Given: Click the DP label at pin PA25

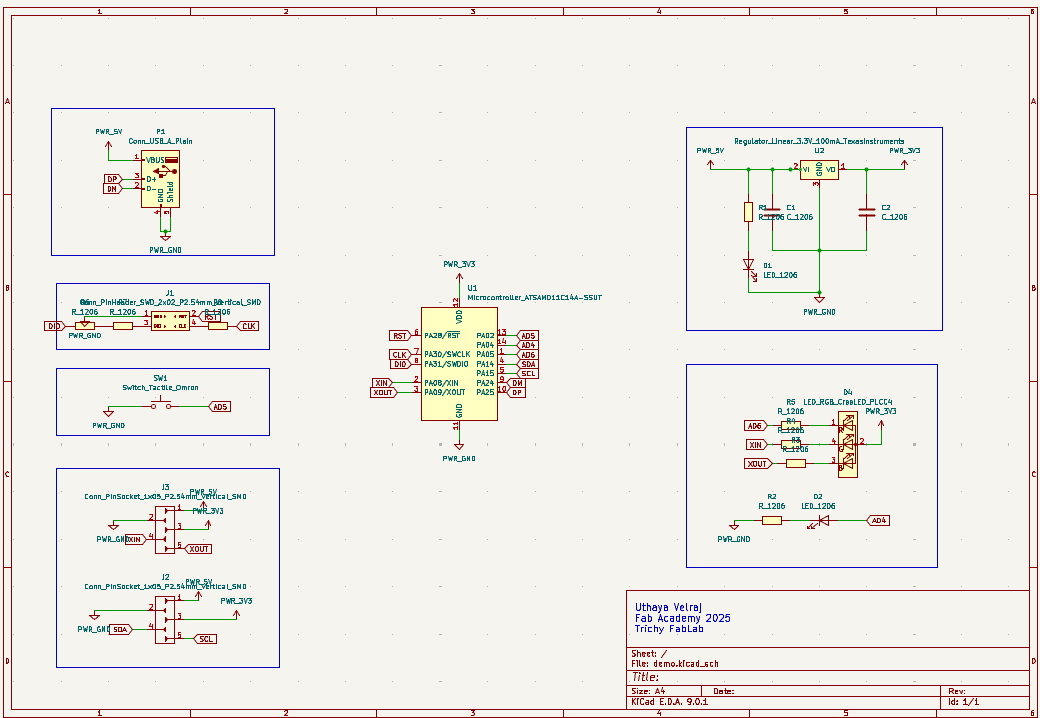Looking at the screenshot, I should pos(517,392).
